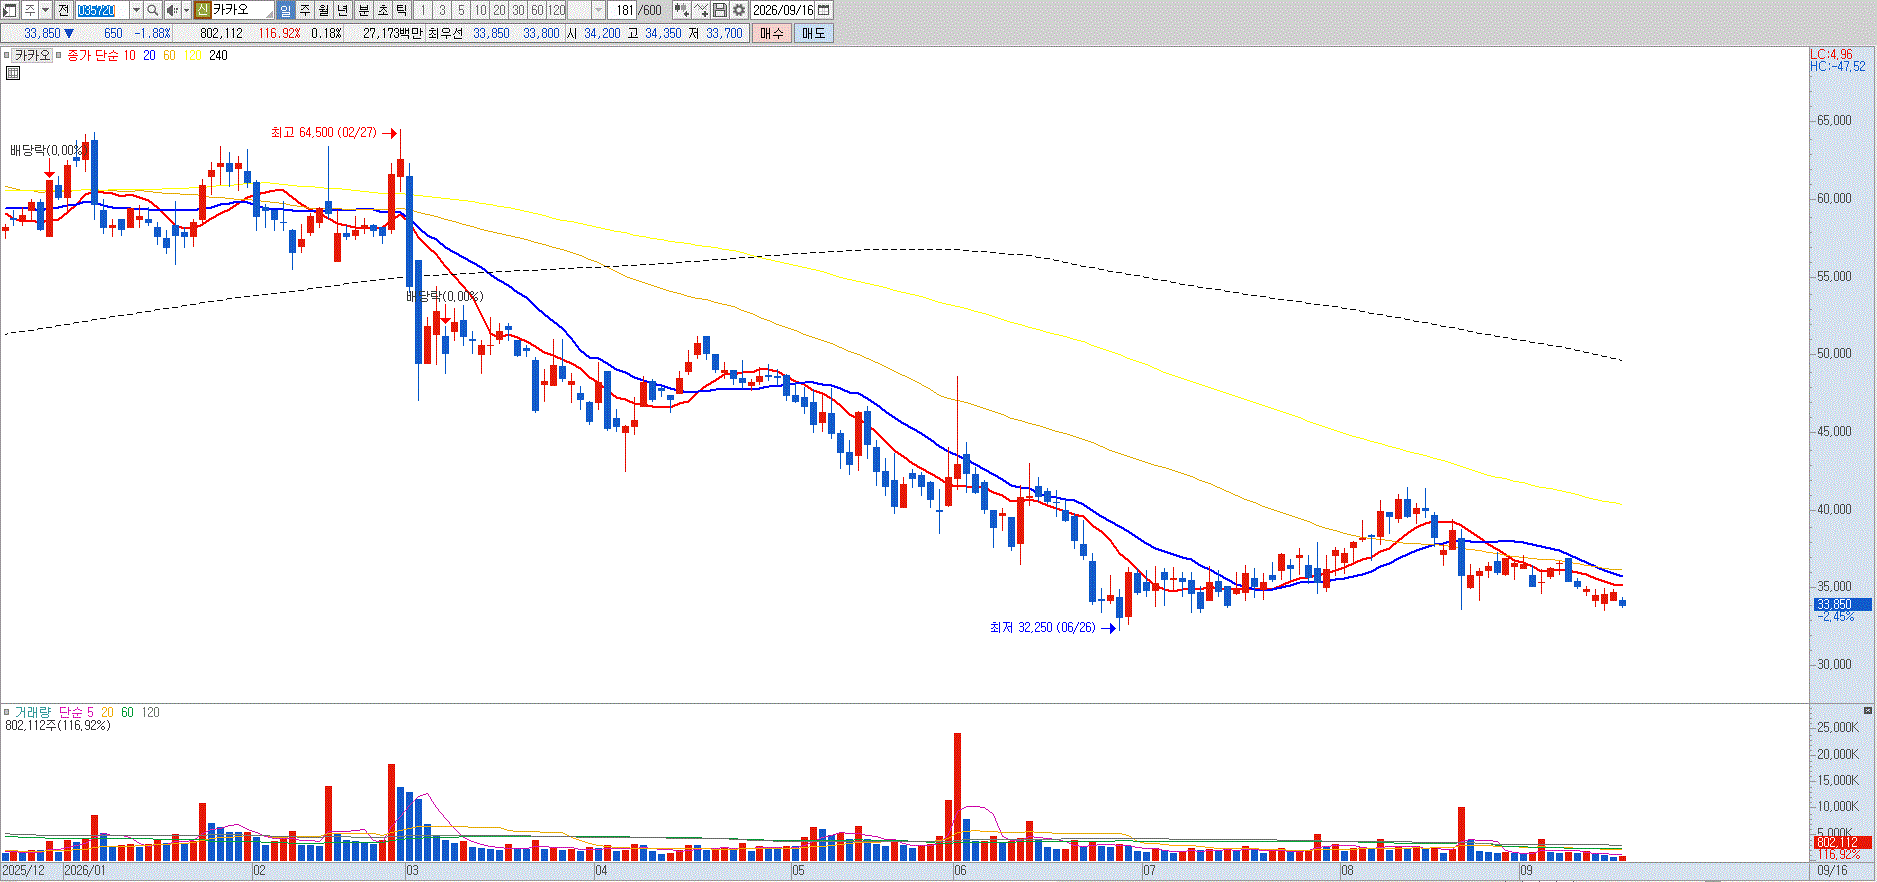The height and width of the screenshot is (882, 1877).
Task: Click the small square marker before 종가 단순
Action: point(59,56)
